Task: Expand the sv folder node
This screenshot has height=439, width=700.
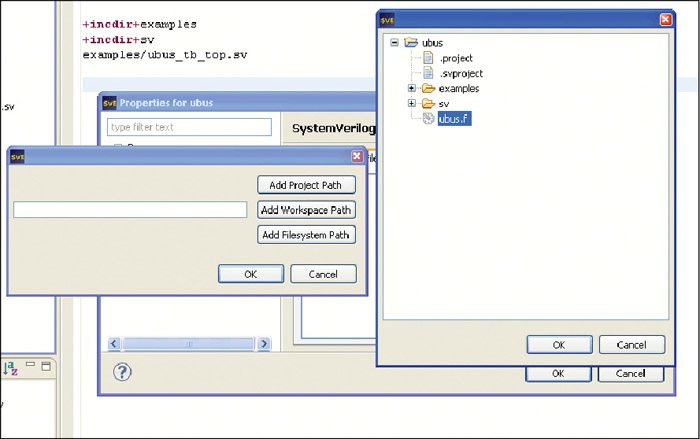Action: coord(411,103)
